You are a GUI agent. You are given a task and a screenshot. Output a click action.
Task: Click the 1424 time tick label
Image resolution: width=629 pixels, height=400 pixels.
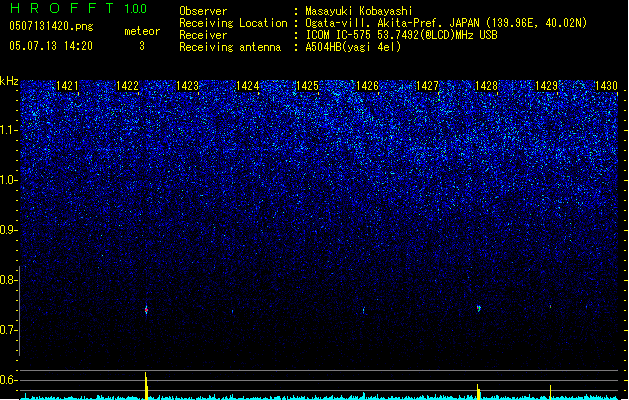248,86
